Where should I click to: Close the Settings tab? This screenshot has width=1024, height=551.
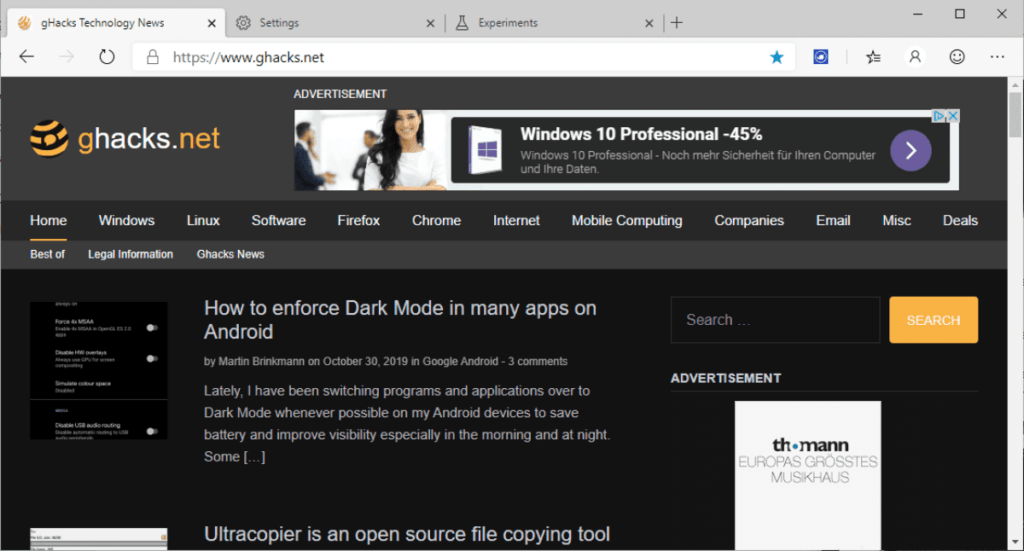click(x=430, y=22)
